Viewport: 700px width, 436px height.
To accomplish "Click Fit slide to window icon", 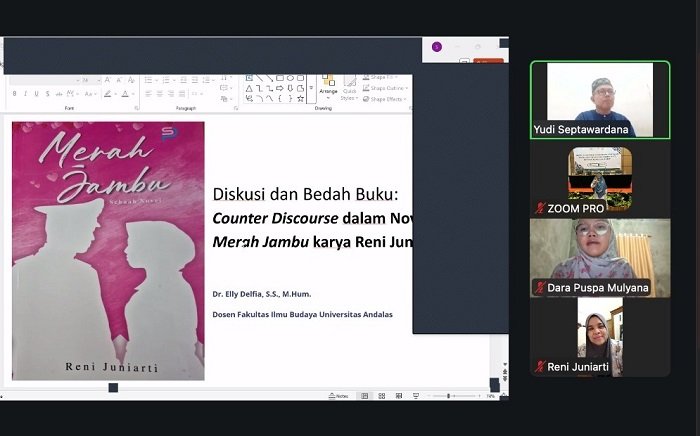I will (x=503, y=395).
